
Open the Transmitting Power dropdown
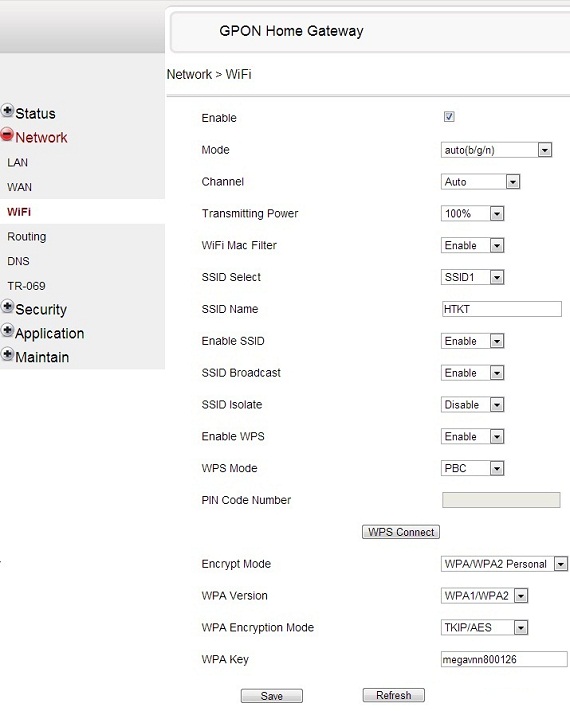click(x=472, y=214)
